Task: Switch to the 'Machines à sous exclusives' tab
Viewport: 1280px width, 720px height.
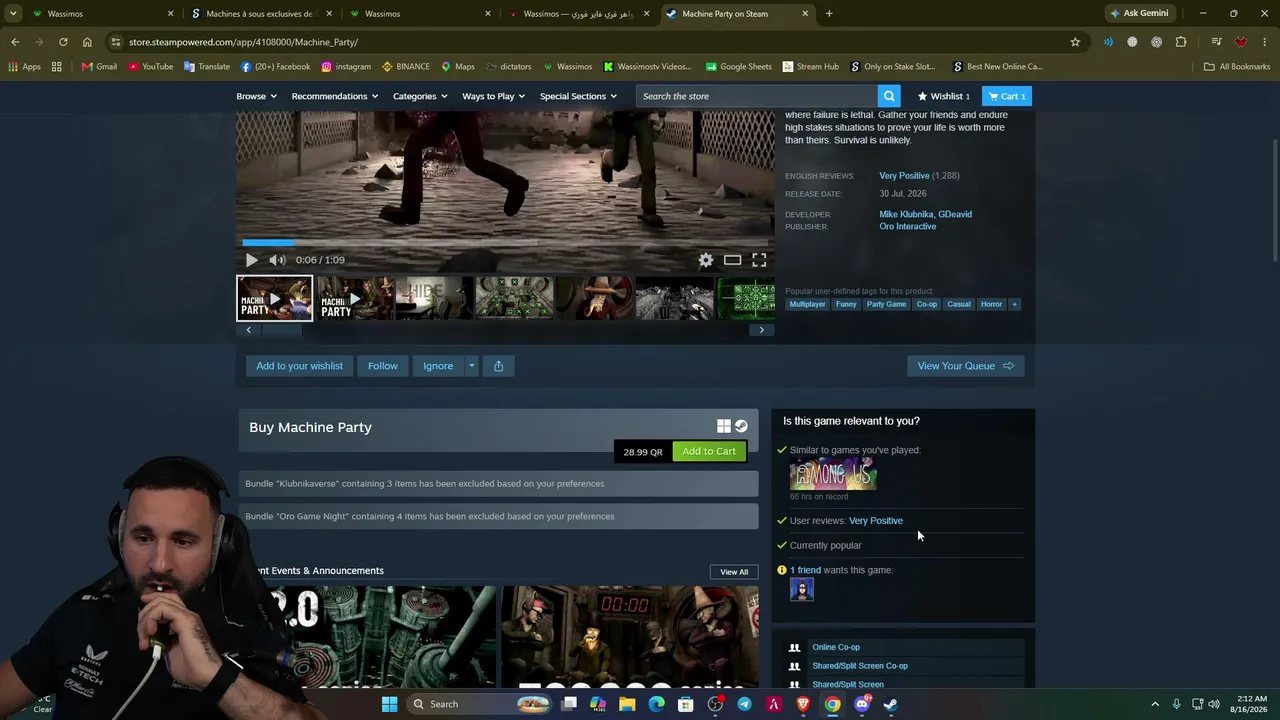Action: point(260,14)
